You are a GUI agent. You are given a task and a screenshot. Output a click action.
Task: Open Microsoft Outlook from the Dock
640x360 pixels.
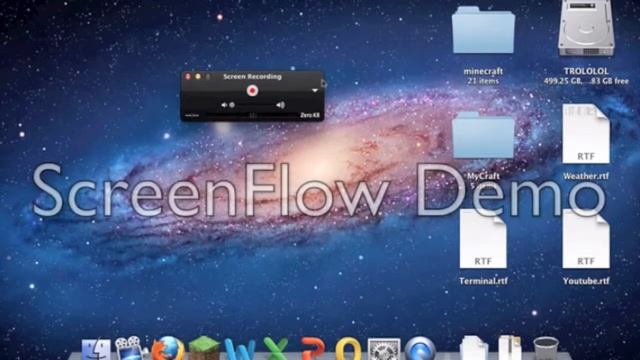coord(348,349)
